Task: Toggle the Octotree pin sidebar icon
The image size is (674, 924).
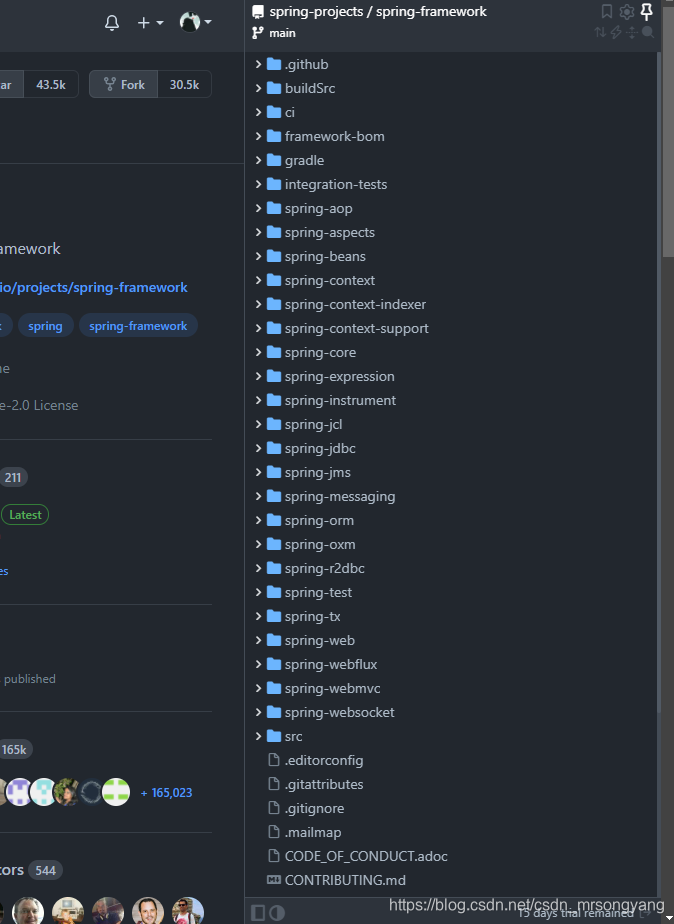Action: pyautogui.click(x=647, y=11)
